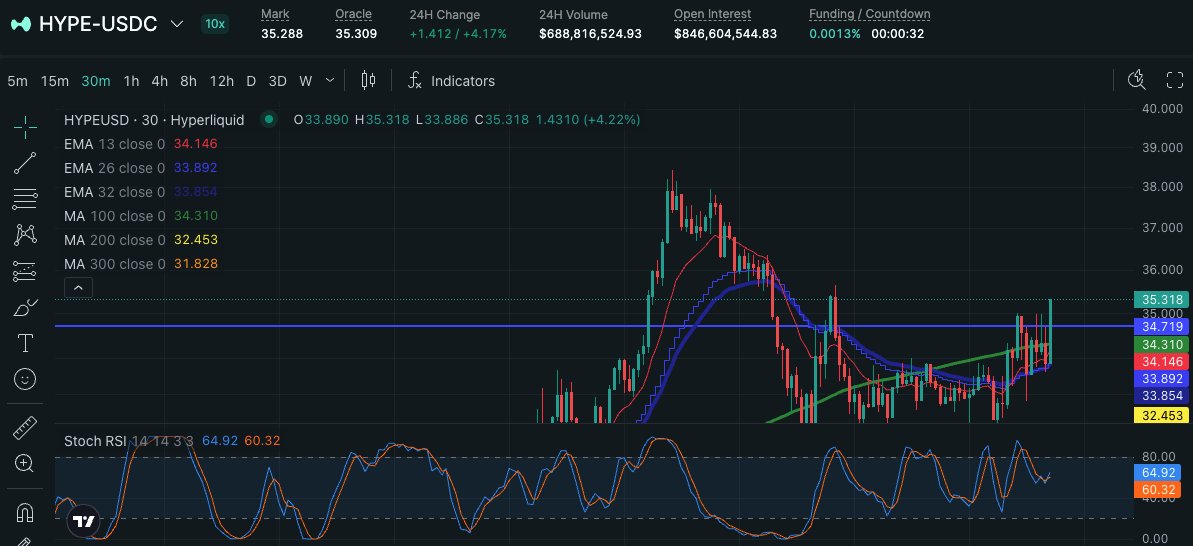Click the 24H Volume value $688,816,524.93
The image size is (1193, 546).
point(590,33)
